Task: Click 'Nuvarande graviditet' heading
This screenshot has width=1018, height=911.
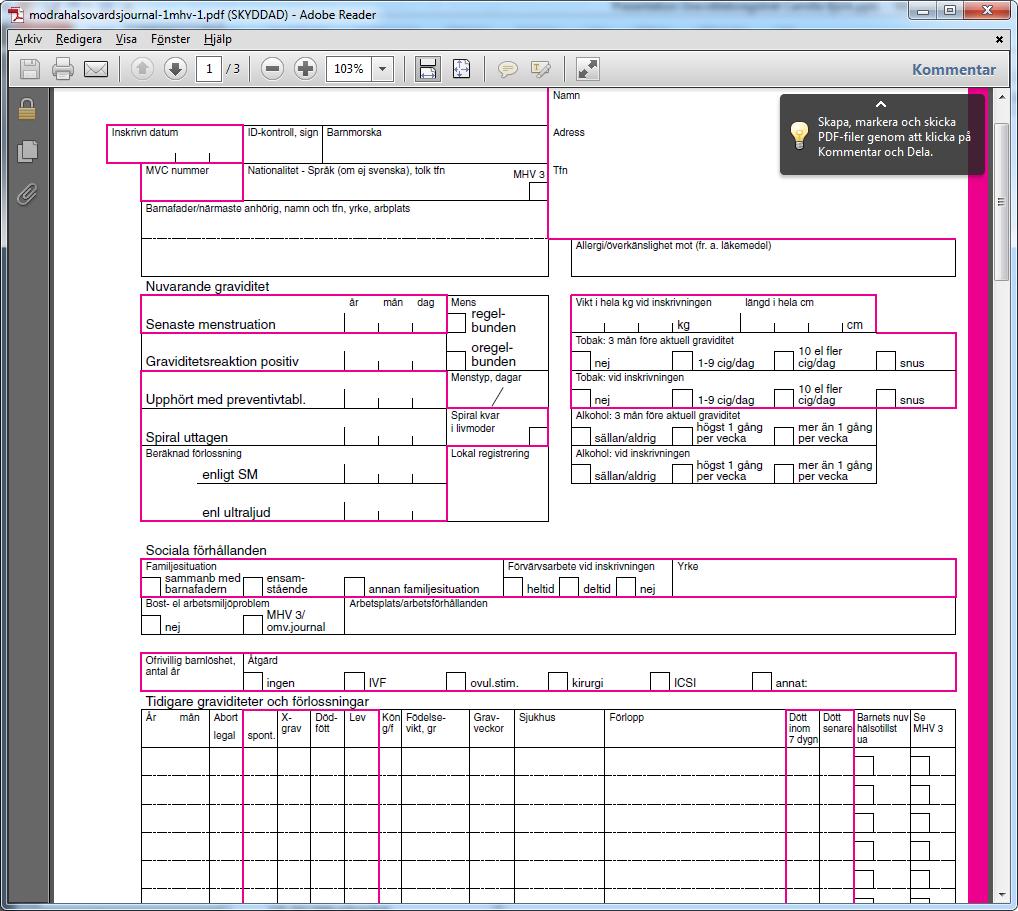Action: (207, 286)
